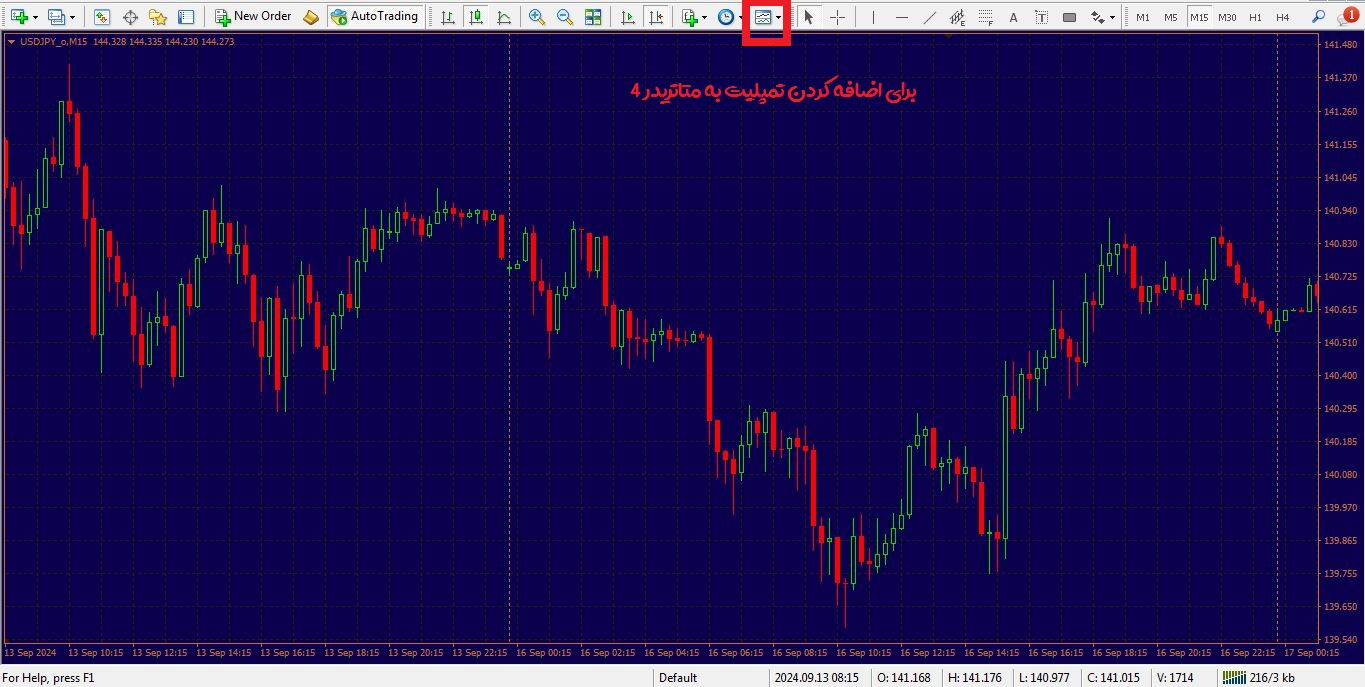Switch timeframe to H4
Image resolution: width=1365 pixels, height=687 pixels.
(x=1283, y=17)
